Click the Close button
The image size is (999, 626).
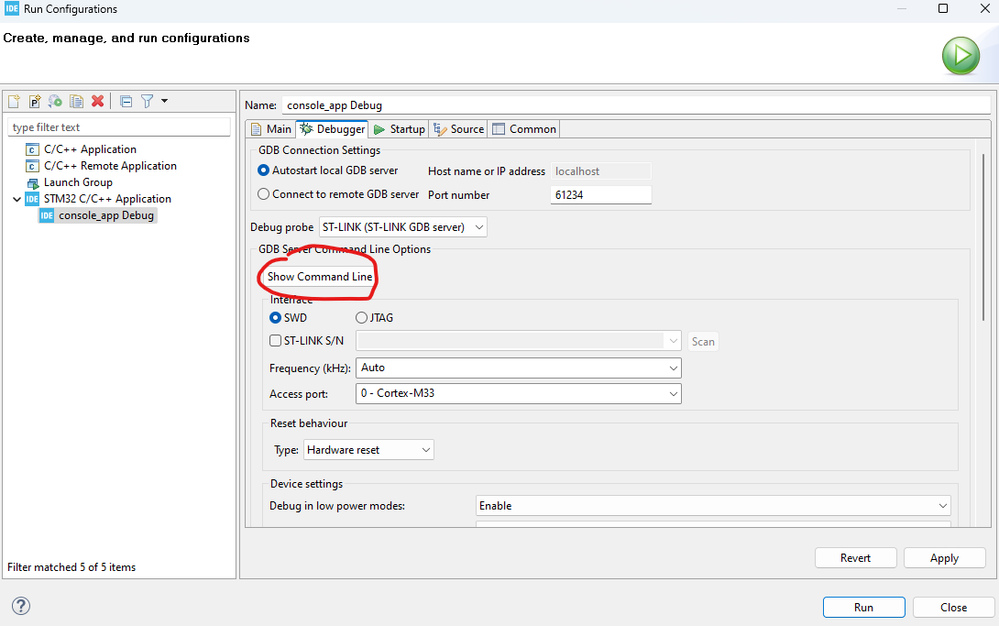point(954,608)
